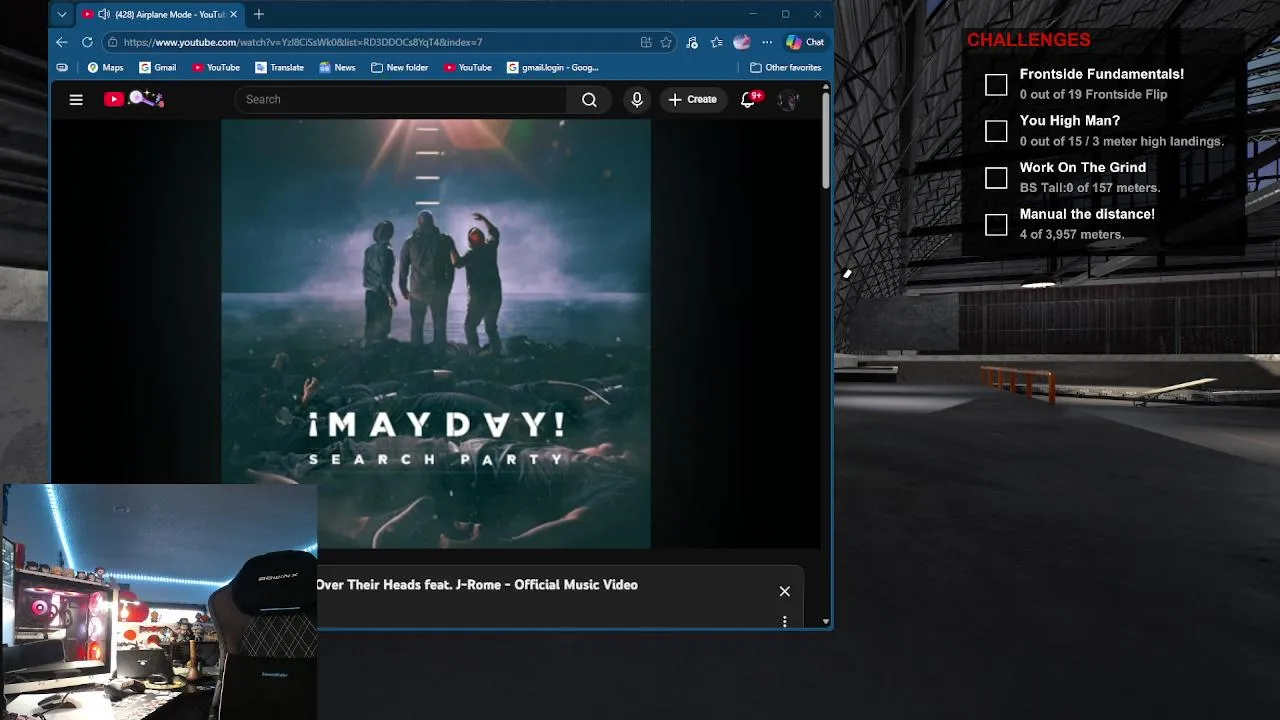The height and width of the screenshot is (720, 1280).
Task: Open the split screen icon in address bar
Action: pos(646,42)
